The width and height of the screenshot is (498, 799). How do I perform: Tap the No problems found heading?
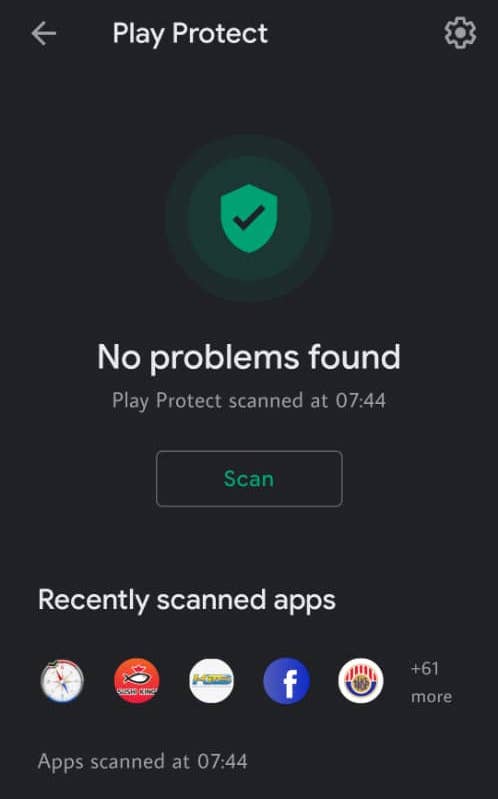pos(249,357)
